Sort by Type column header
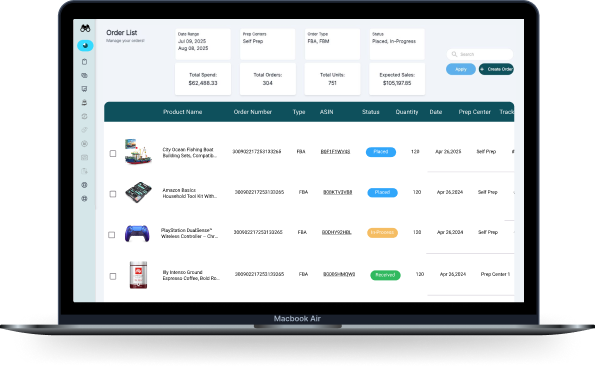Viewport: 595px width, 368px height. coord(299,112)
